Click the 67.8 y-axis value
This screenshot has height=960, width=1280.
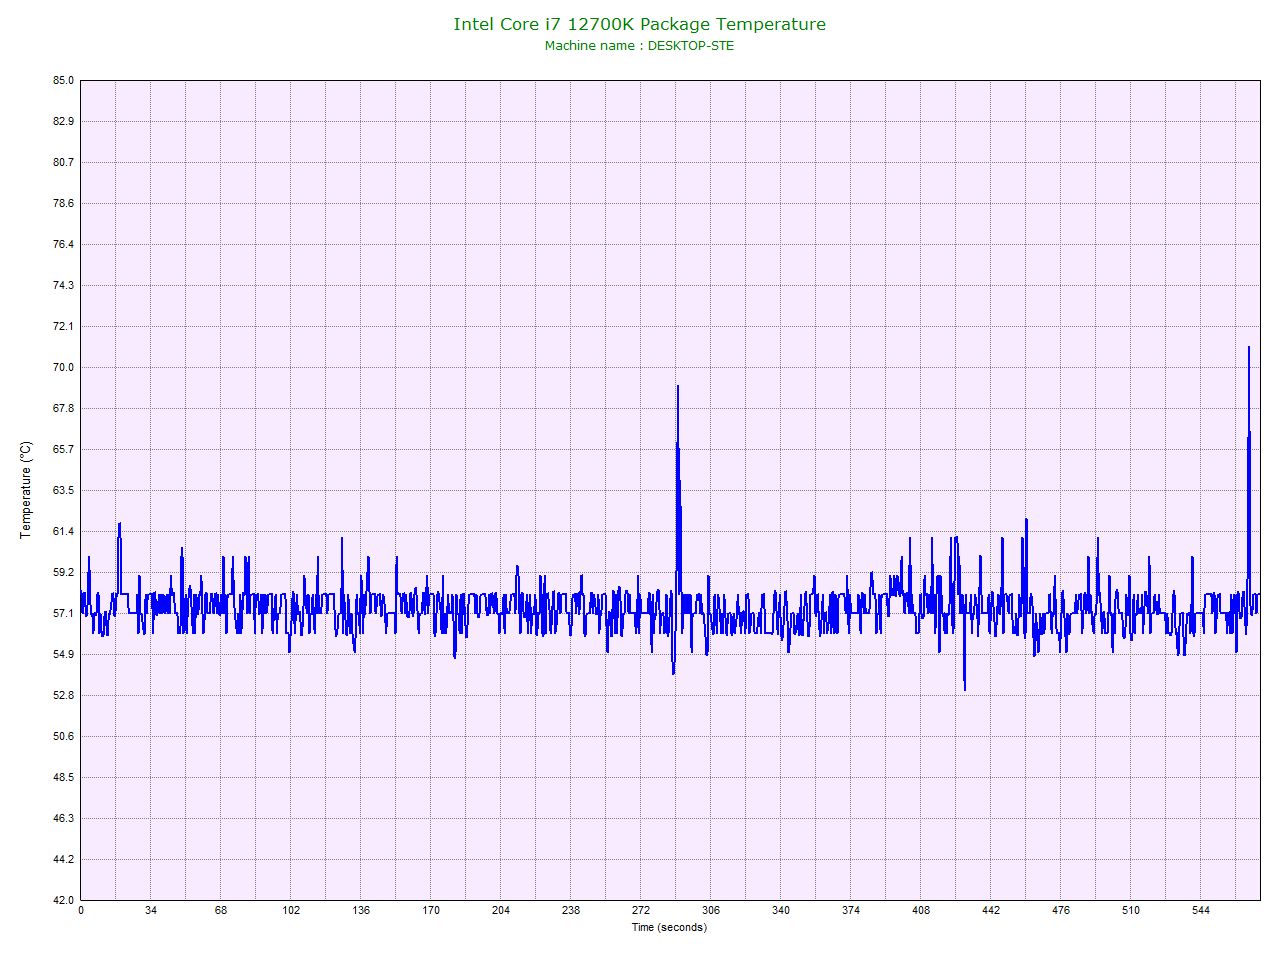click(x=64, y=408)
